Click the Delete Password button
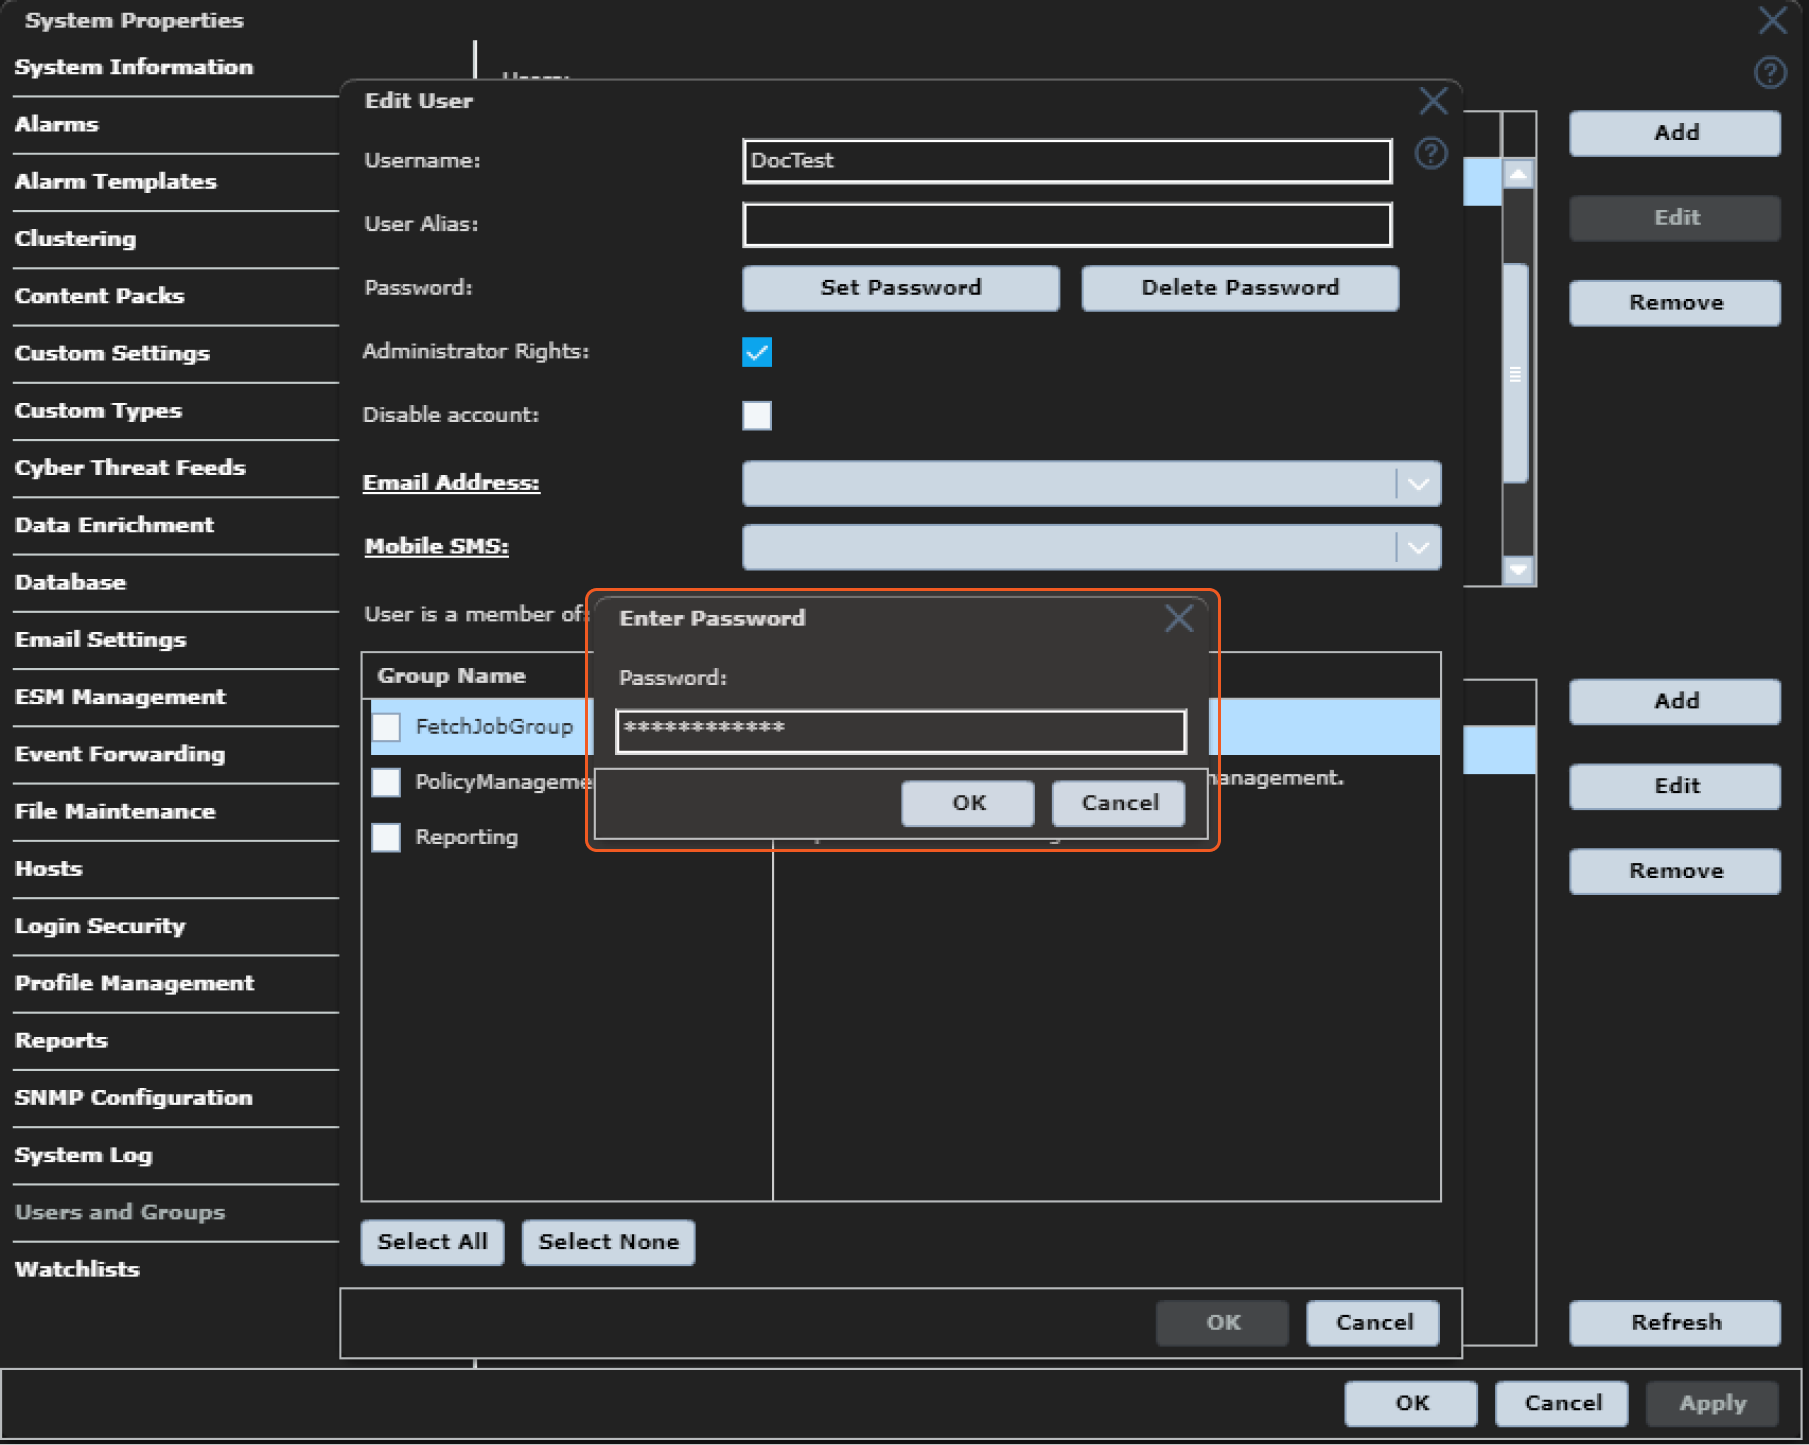Image resolution: width=1809 pixels, height=1445 pixels. point(1239,288)
